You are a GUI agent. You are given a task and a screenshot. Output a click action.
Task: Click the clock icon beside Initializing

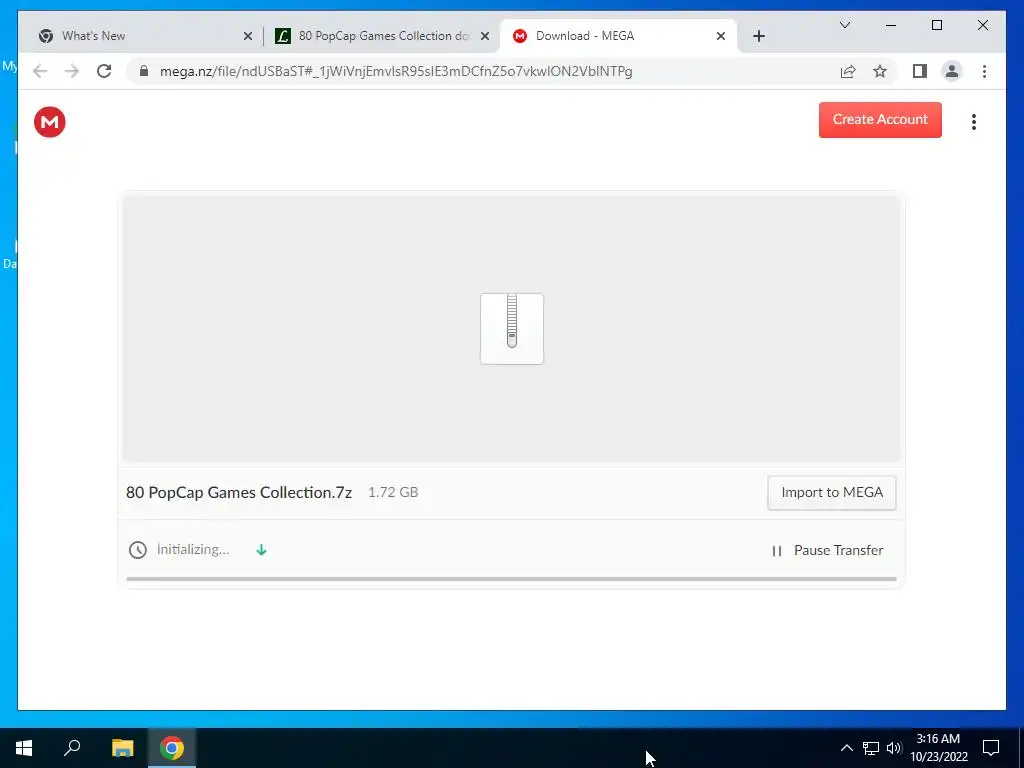pos(138,550)
